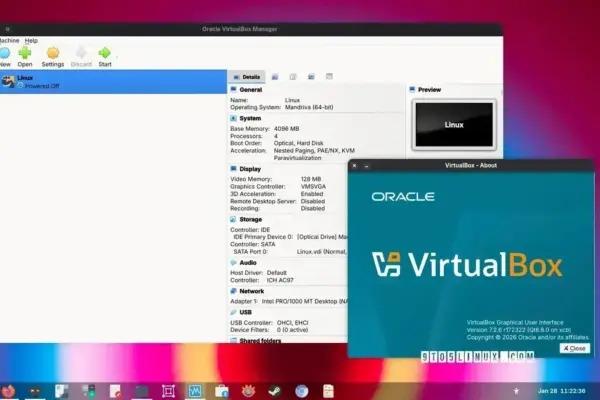The height and width of the screenshot is (400, 600).
Task: Open the General section heading
Action: click(251, 90)
